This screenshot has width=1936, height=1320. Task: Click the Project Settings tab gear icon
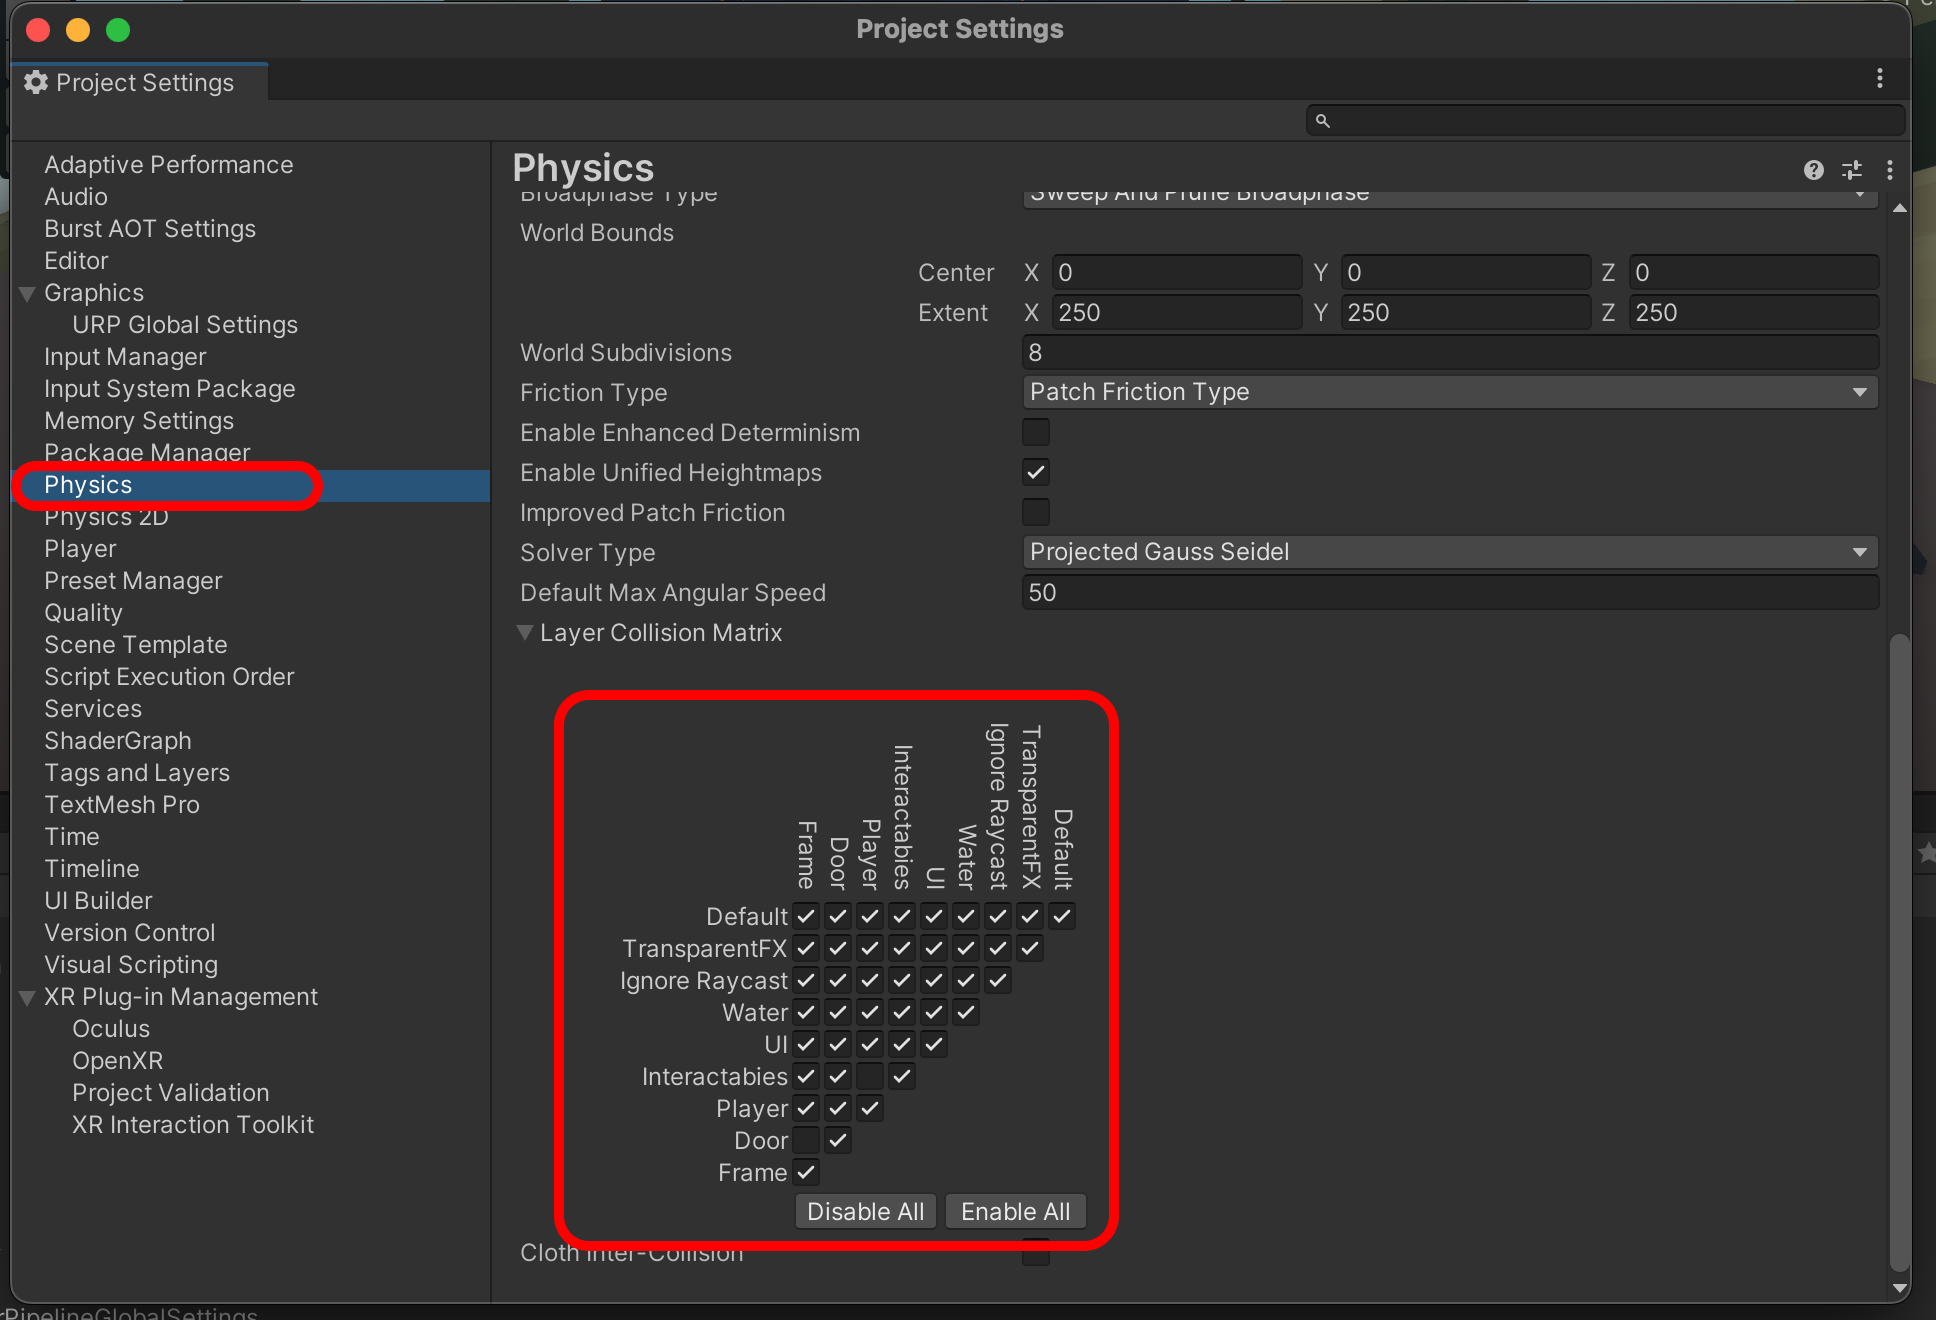pos(36,82)
